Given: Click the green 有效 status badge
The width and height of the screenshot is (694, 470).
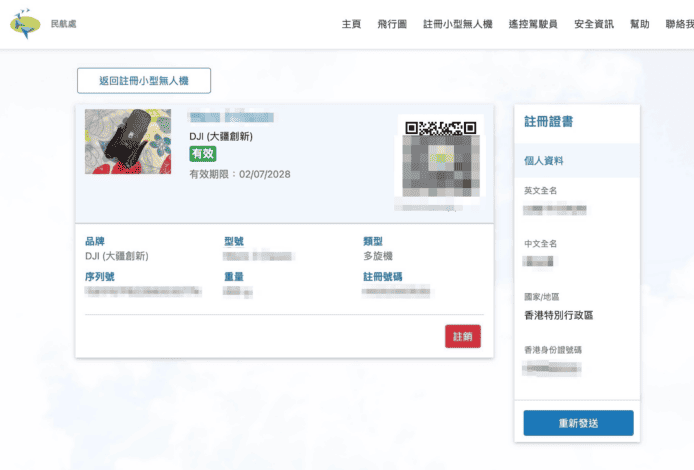Looking at the screenshot, I should [x=203, y=154].
